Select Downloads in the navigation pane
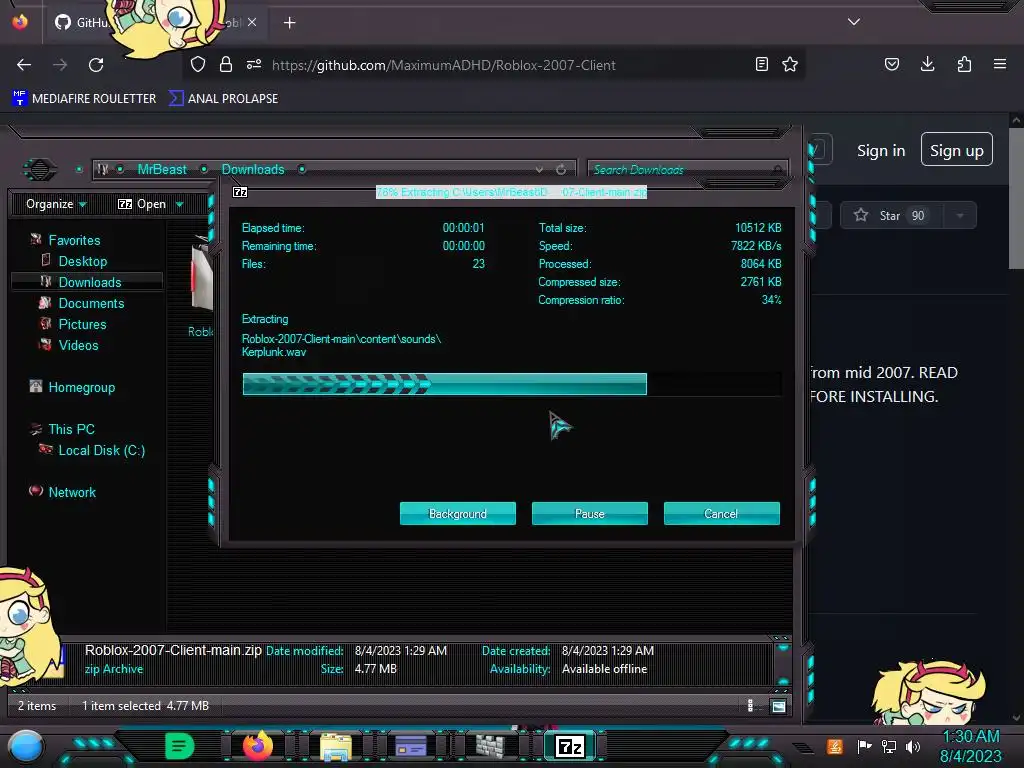 pyautogui.click(x=87, y=282)
